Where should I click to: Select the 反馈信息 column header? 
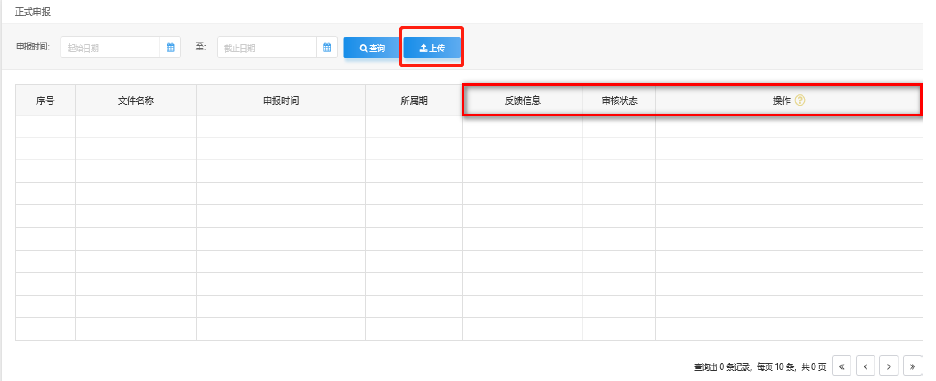click(522, 100)
